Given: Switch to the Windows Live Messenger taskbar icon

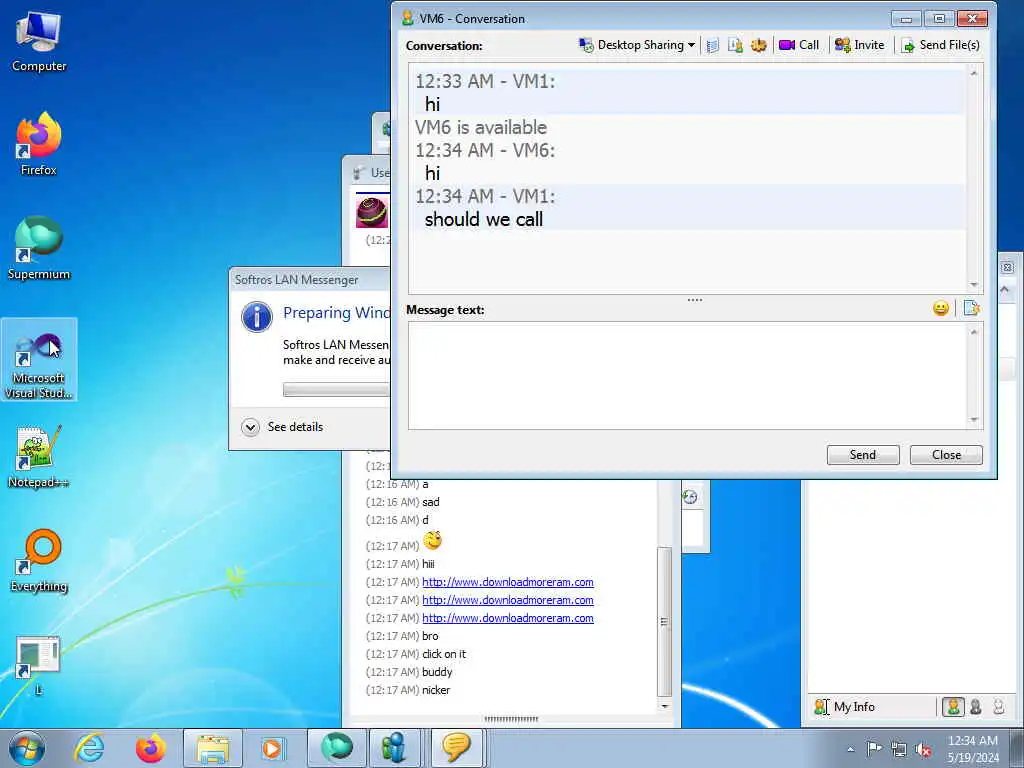Looking at the screenshot, I should tap(394, 748).
